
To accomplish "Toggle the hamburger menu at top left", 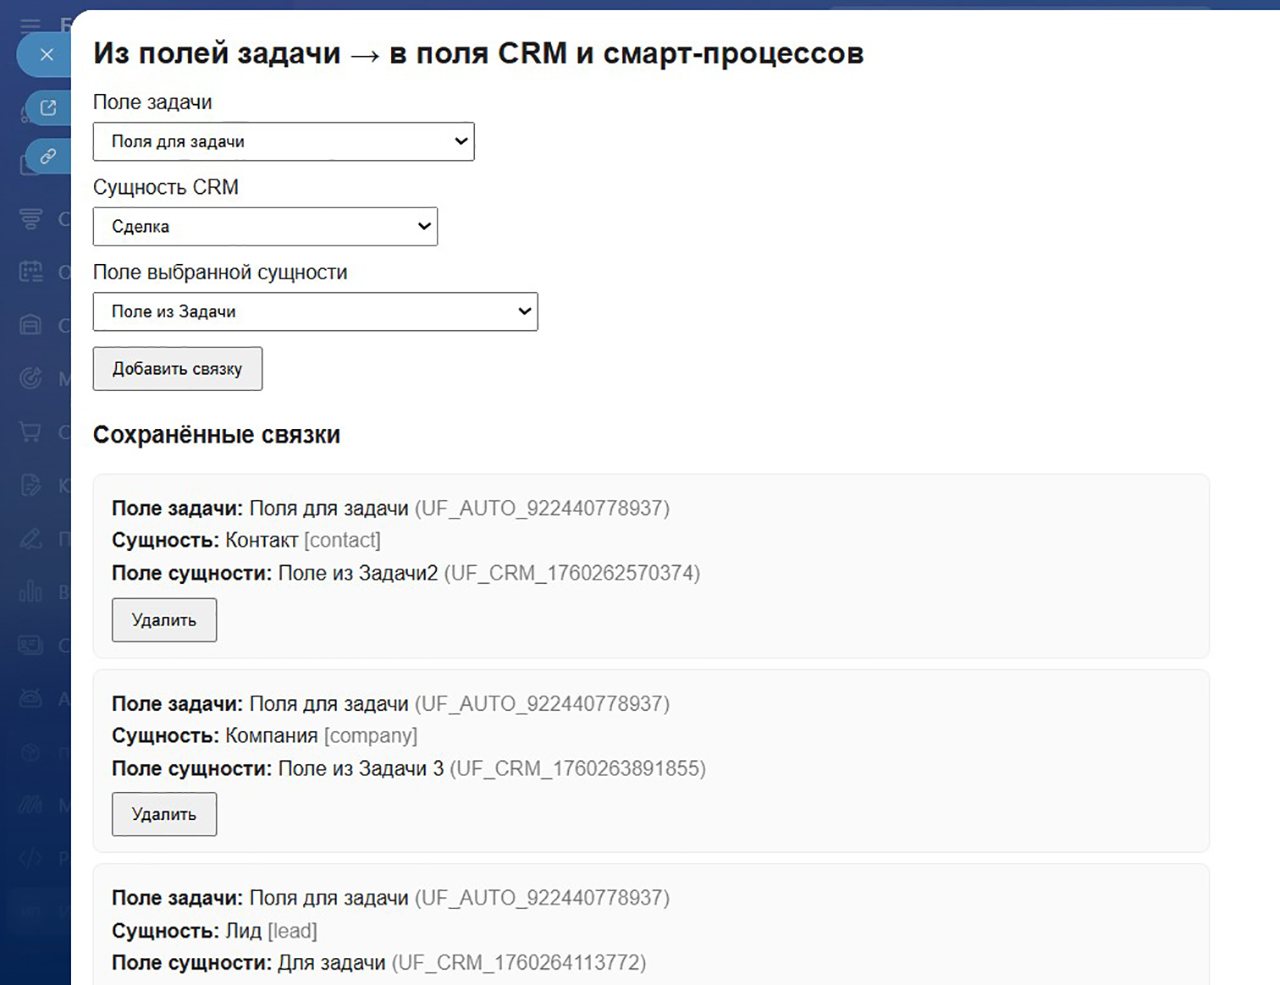I will pyautogui.click(x=31, y=26).
